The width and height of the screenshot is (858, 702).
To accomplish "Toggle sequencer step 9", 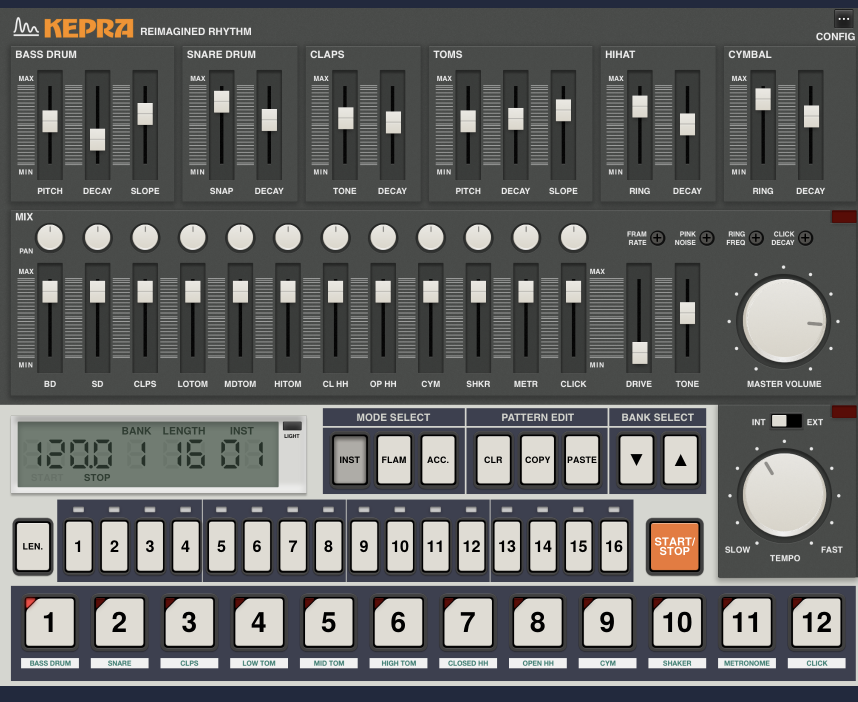I will [364, 546].
